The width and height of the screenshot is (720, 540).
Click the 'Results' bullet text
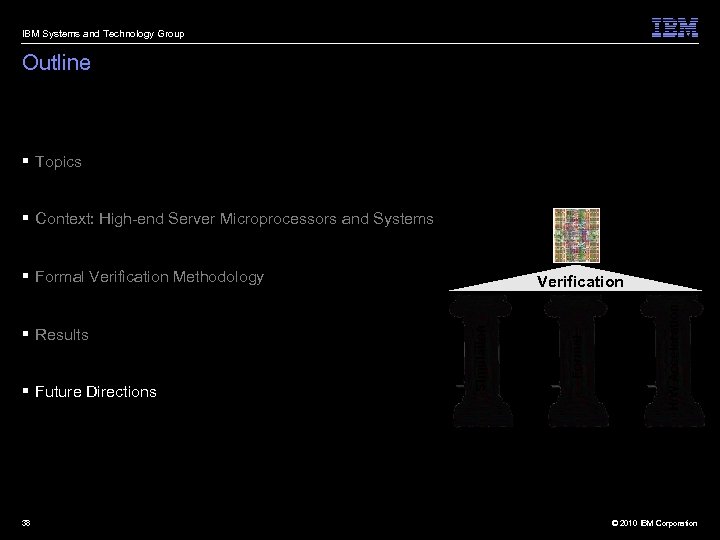pos(62,335)
